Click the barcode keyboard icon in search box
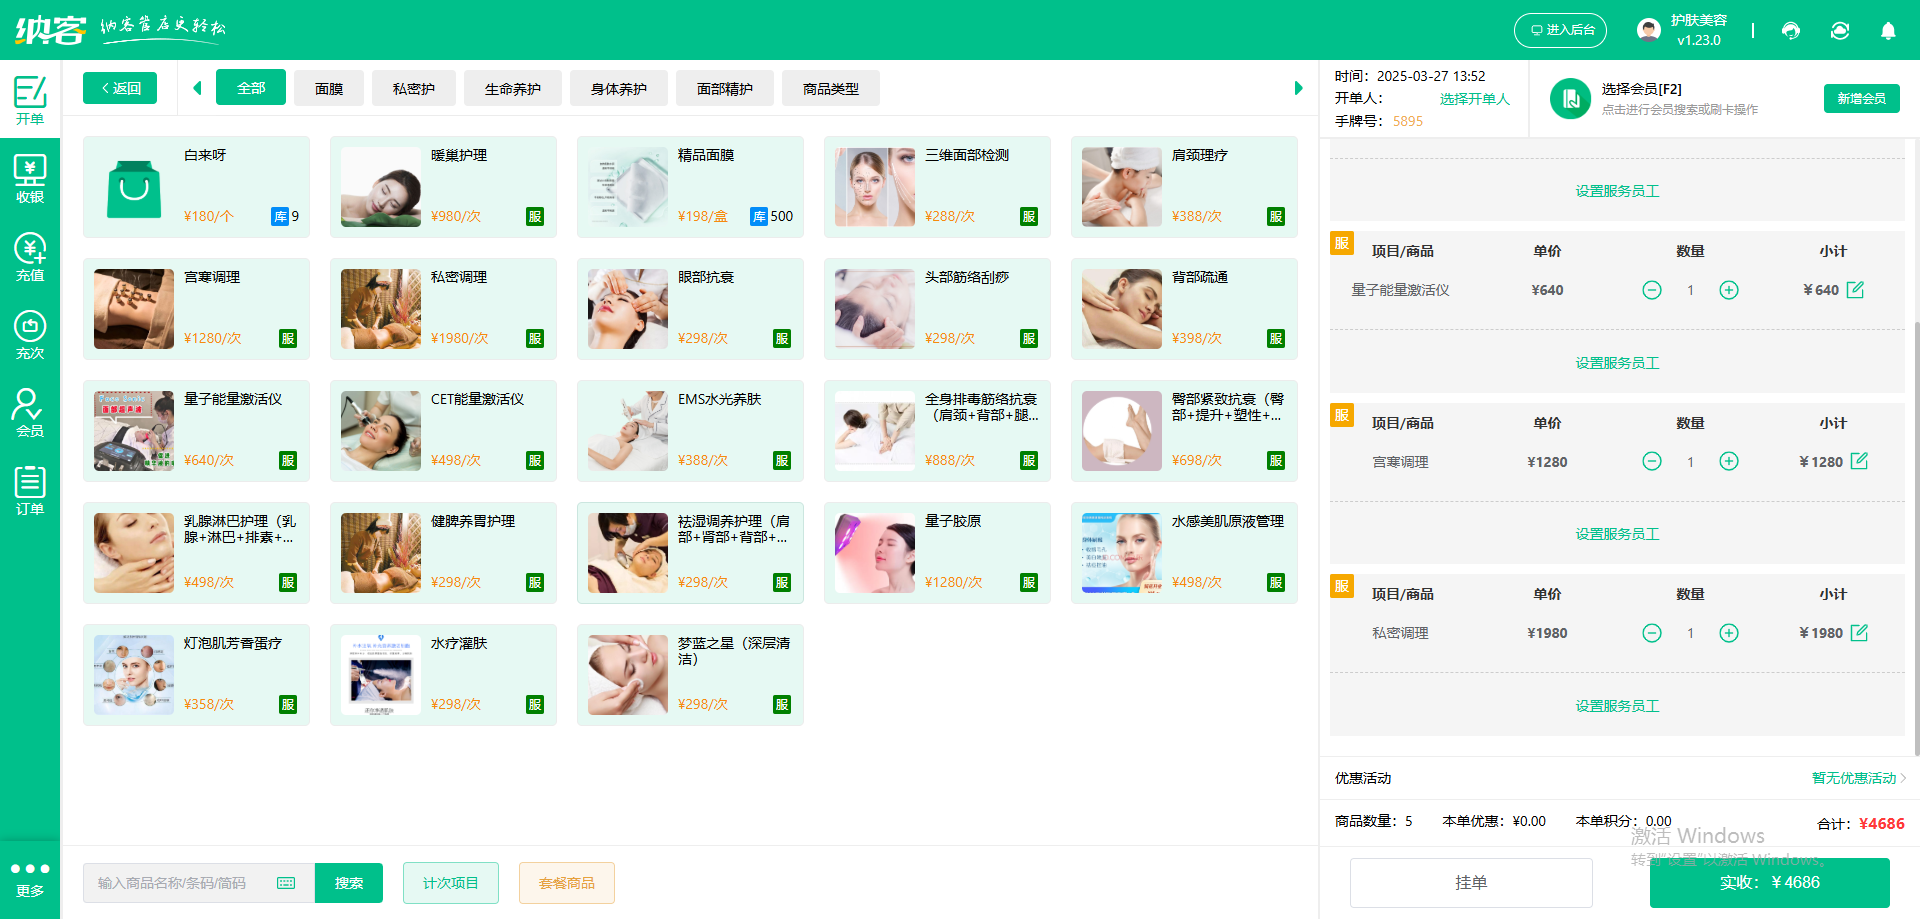The image size is (1920, 919). pos(286,883)
